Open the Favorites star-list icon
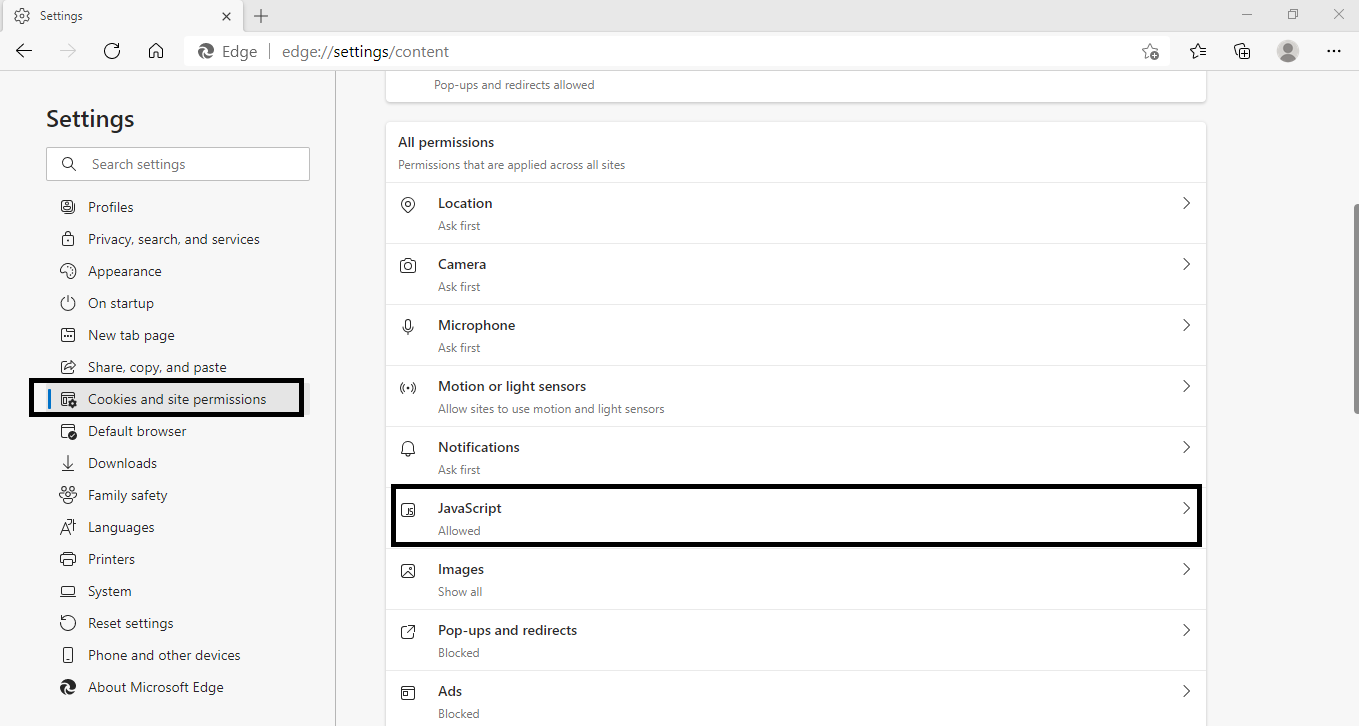1372x728 pixels. [1198, 51]
